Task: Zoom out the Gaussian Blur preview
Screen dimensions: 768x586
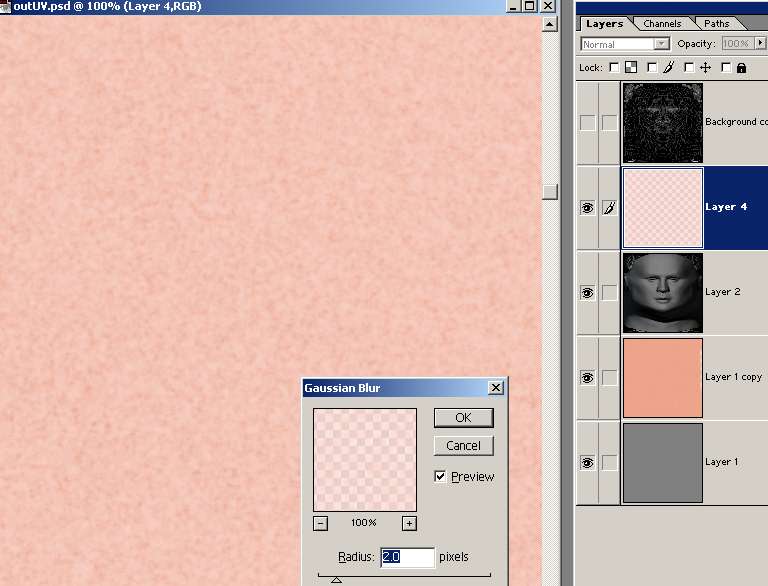Action: point(320,523)
